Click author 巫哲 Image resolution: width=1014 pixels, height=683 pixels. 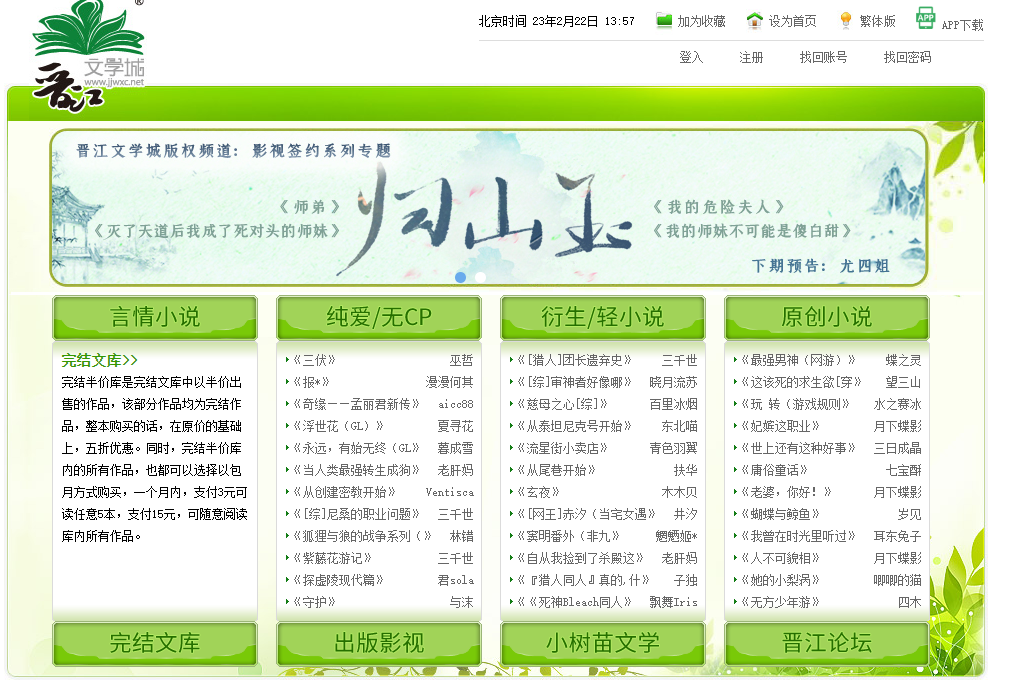coord(461,360)
